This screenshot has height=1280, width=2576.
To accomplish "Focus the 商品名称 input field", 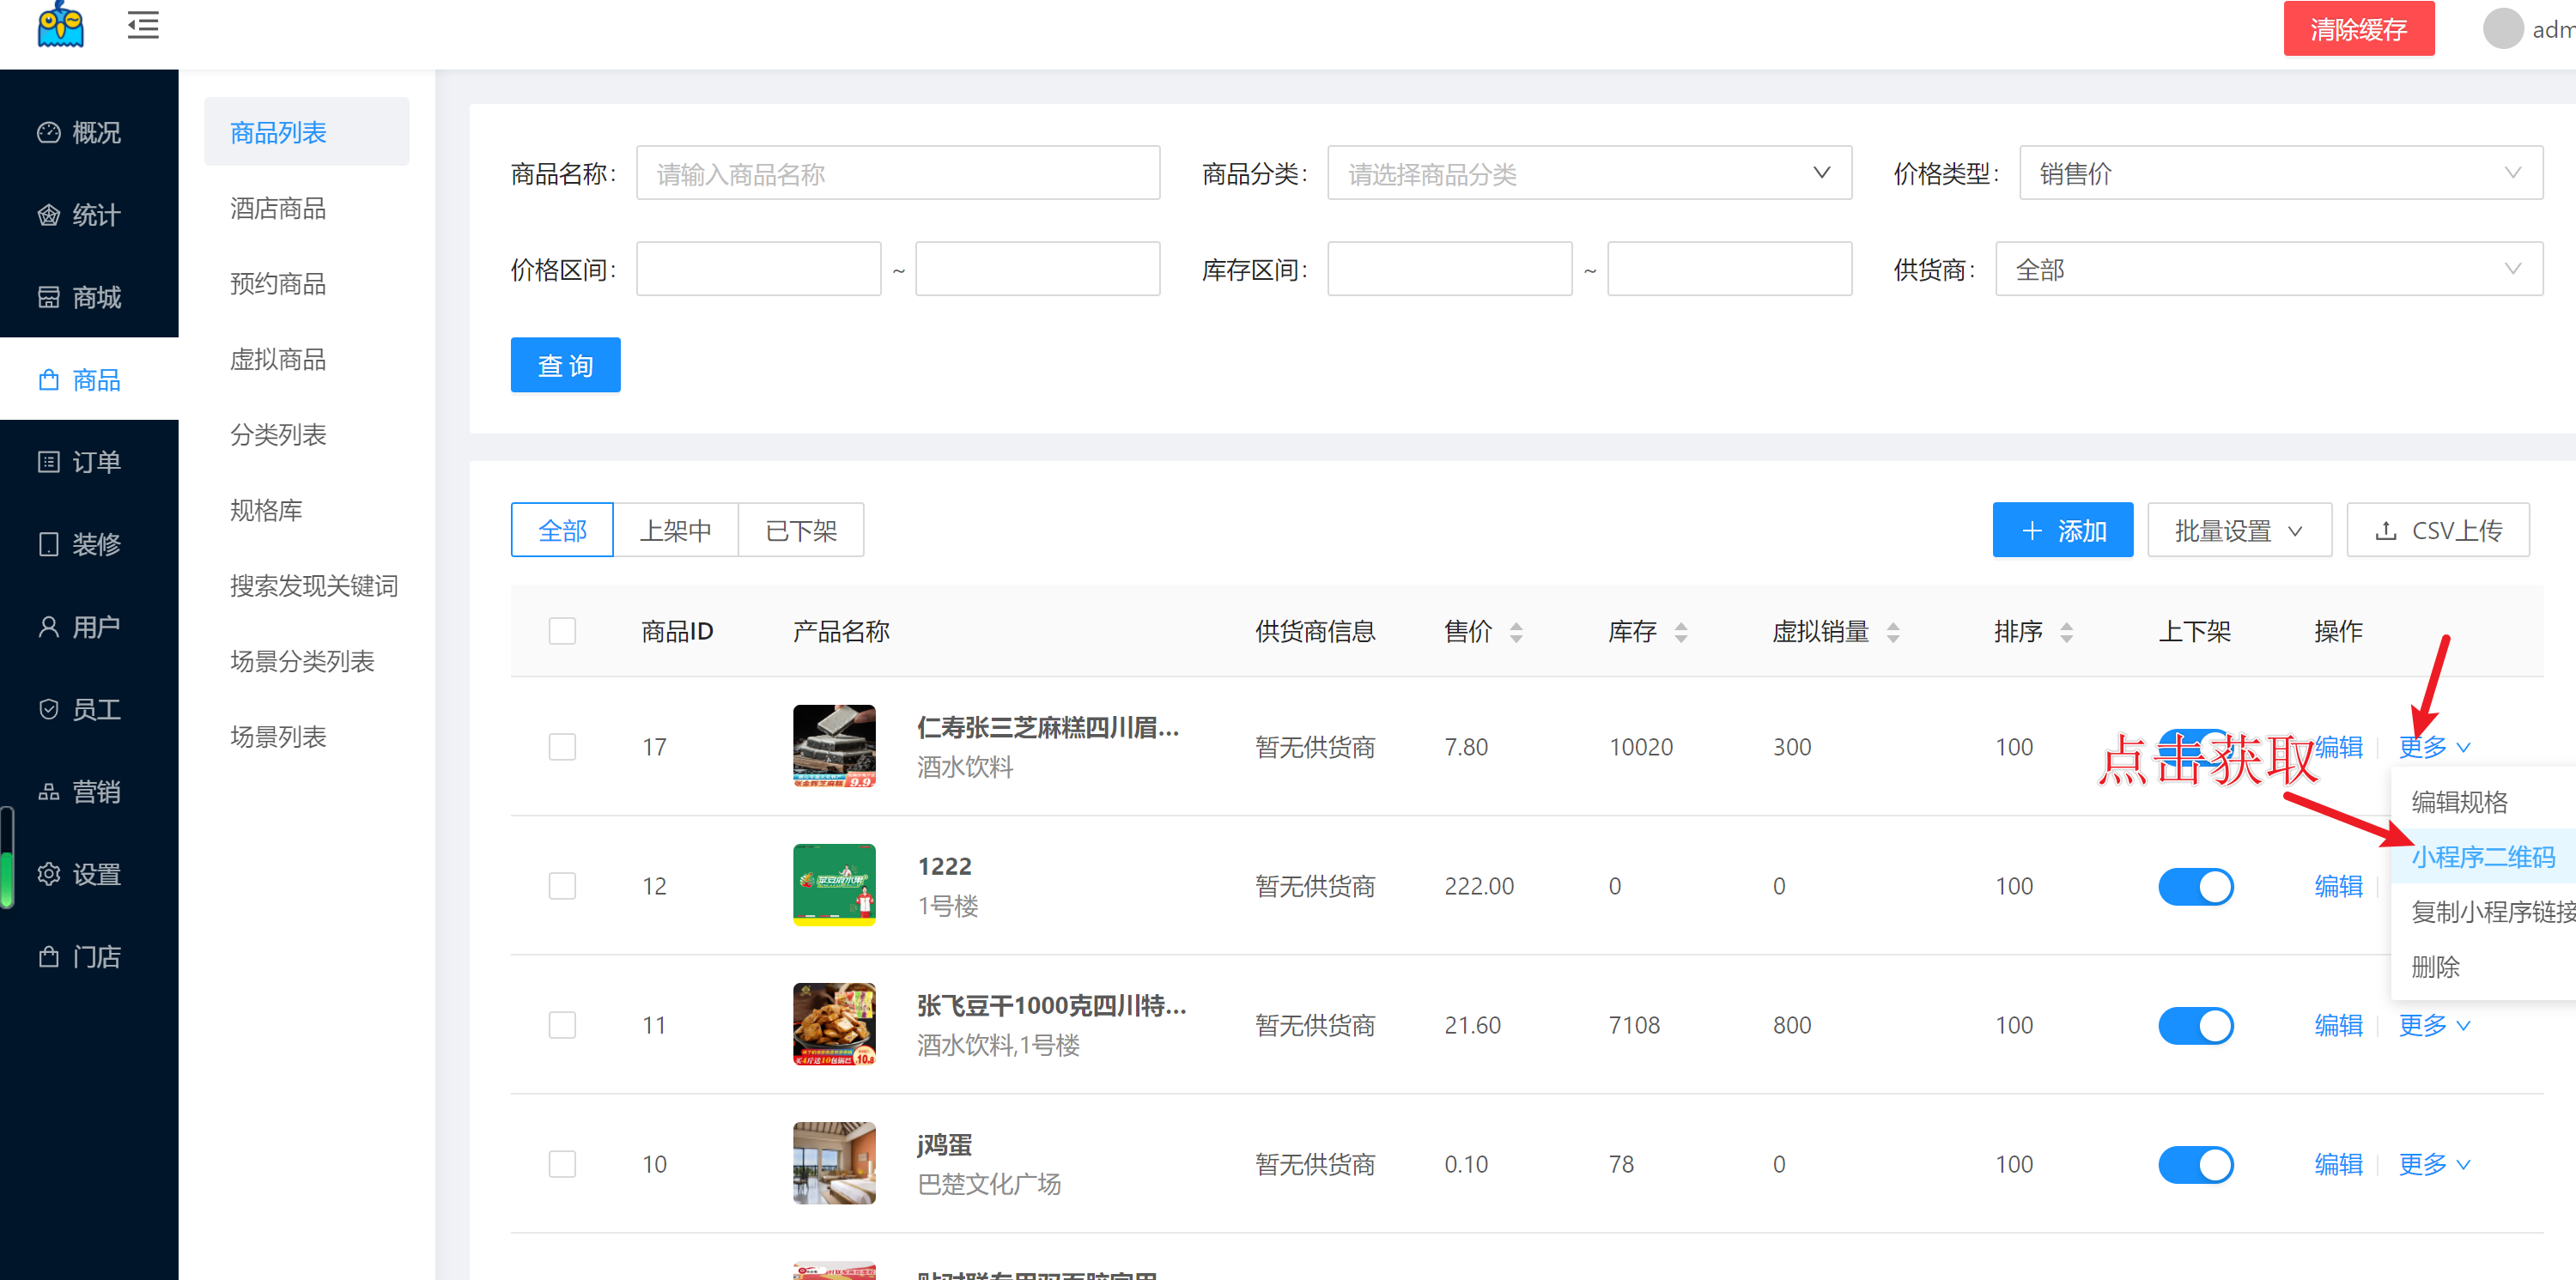I will [x=897, y=173].
